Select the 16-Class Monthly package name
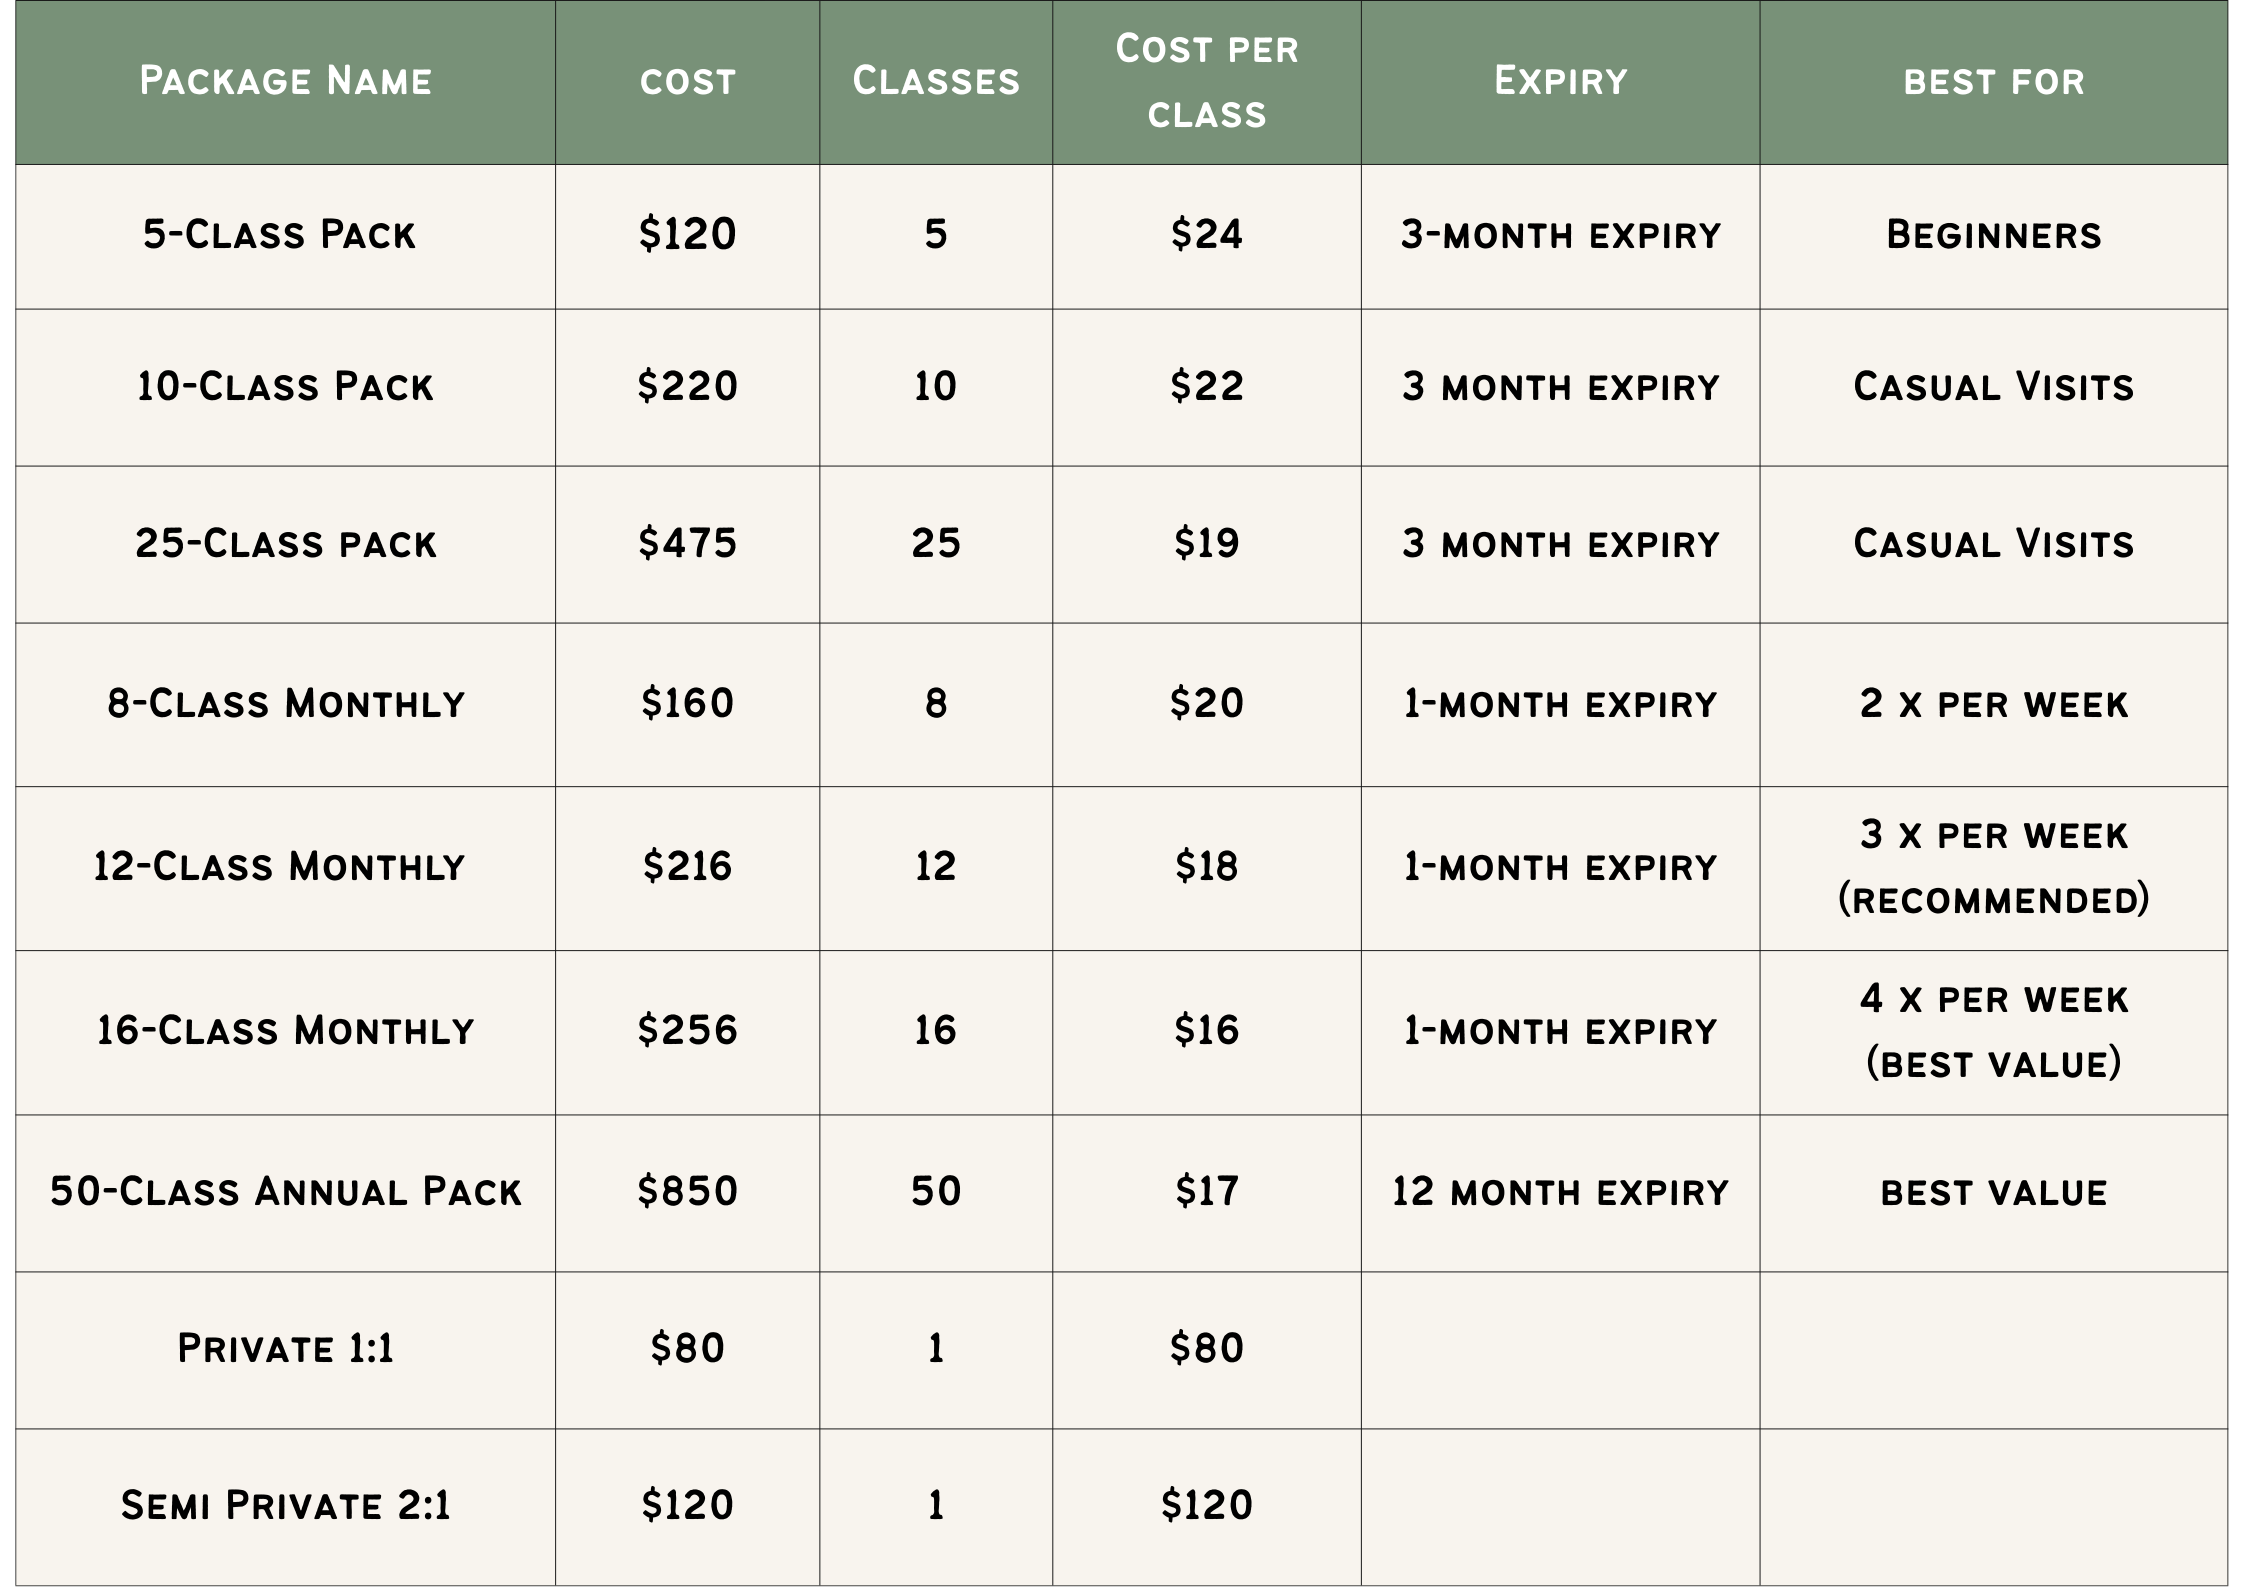Viewport: 2245px width, 1587px height. pos(285,1031)
